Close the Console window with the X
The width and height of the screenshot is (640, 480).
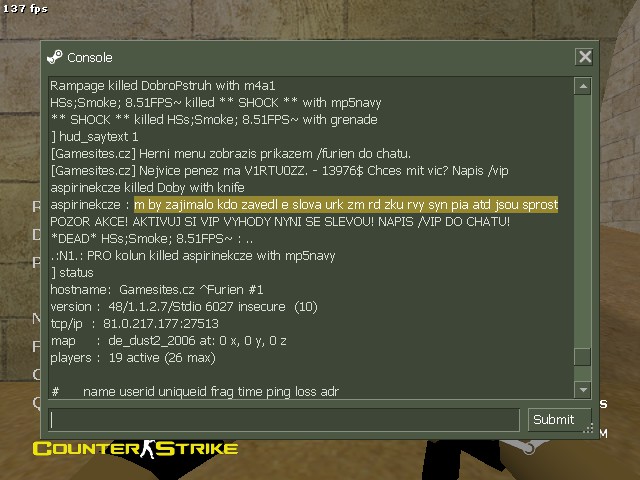584,56
